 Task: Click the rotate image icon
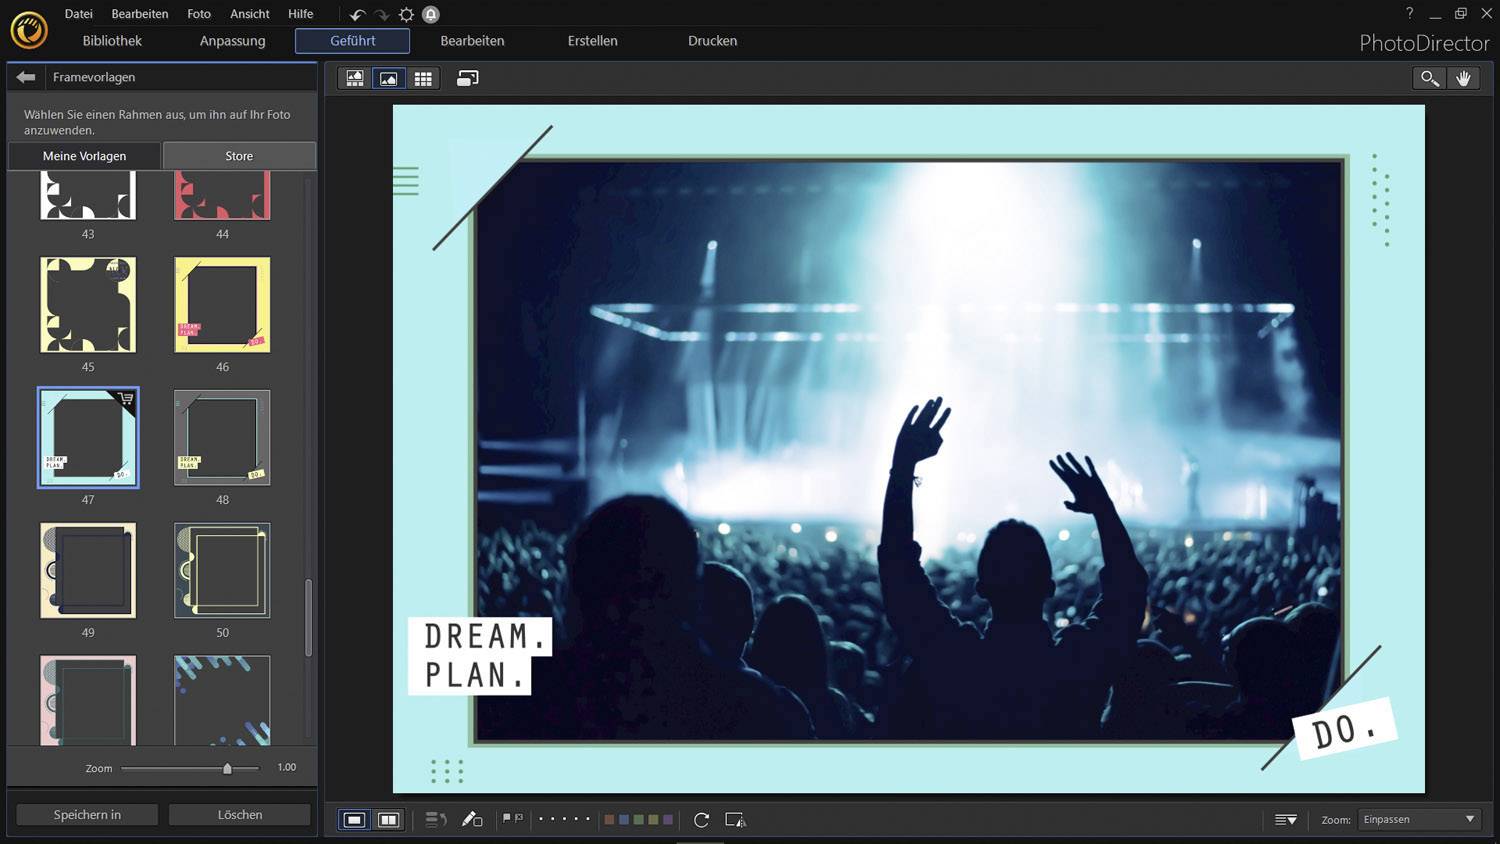[700, 819]
